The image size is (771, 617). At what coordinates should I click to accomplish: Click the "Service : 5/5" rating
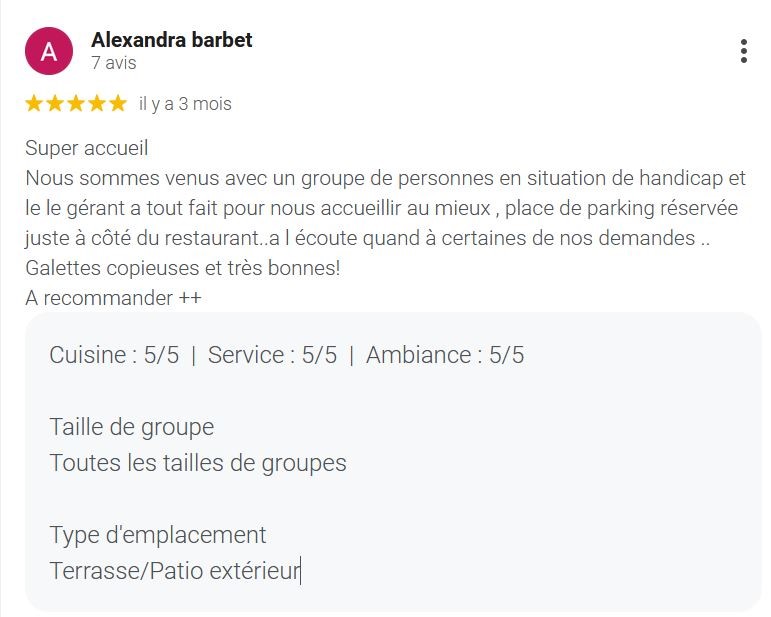272,355
